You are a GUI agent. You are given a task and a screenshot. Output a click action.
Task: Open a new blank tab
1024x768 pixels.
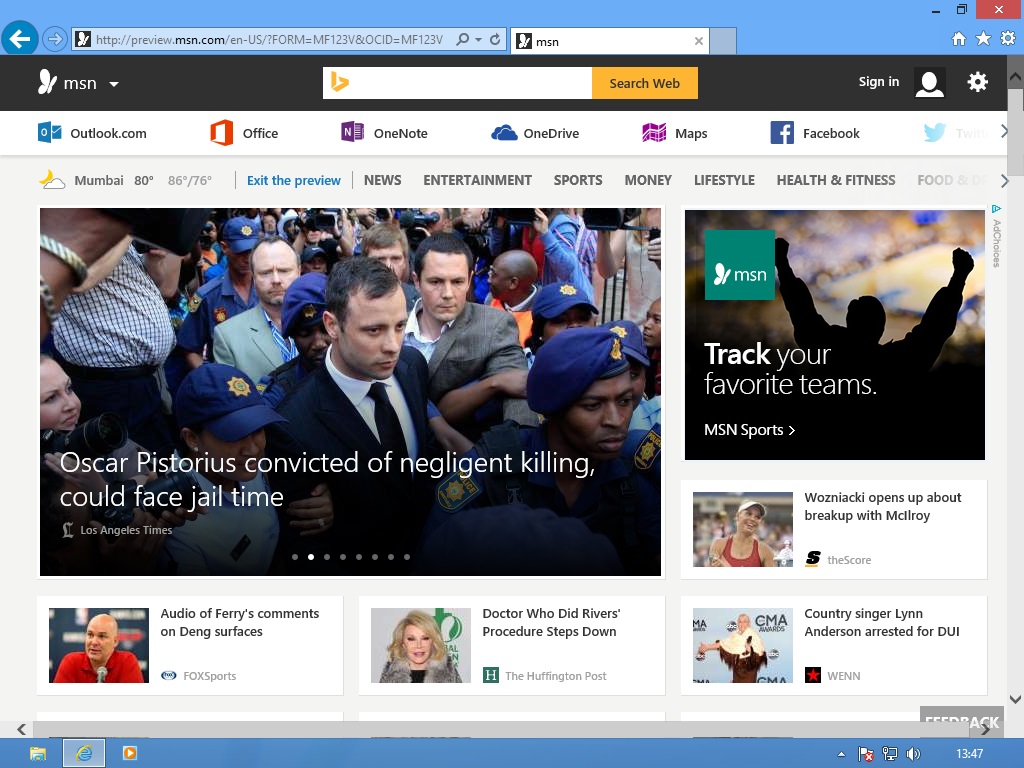(723, 41)
